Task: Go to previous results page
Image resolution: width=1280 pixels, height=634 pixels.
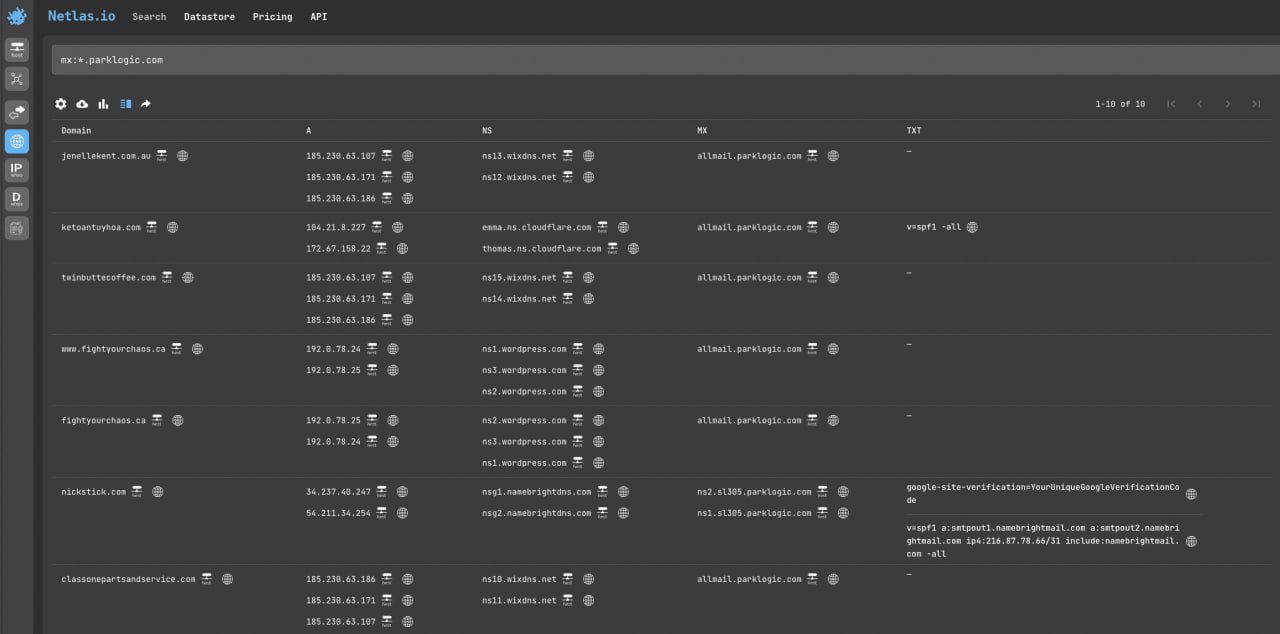Action: [1199, 104]
